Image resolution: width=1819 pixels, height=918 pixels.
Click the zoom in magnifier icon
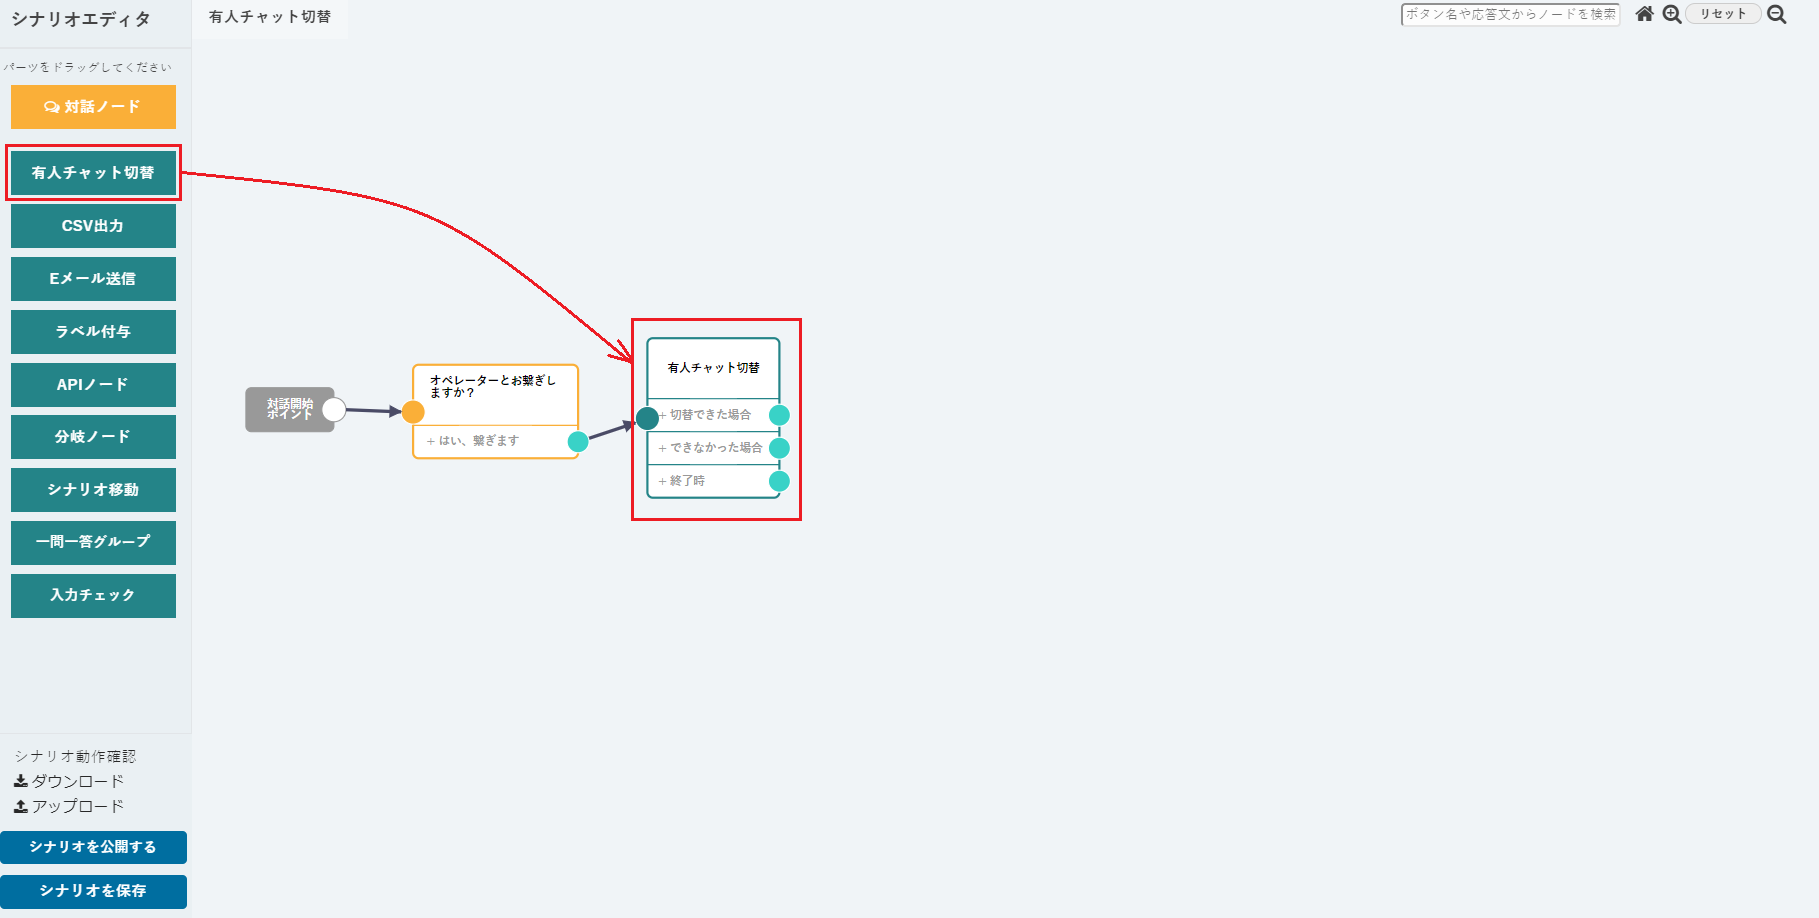pyautogui.click(x=1671, y=14)
